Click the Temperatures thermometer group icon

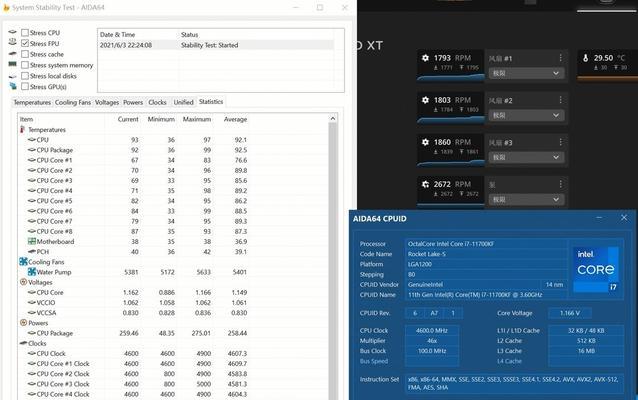point(22,129)
